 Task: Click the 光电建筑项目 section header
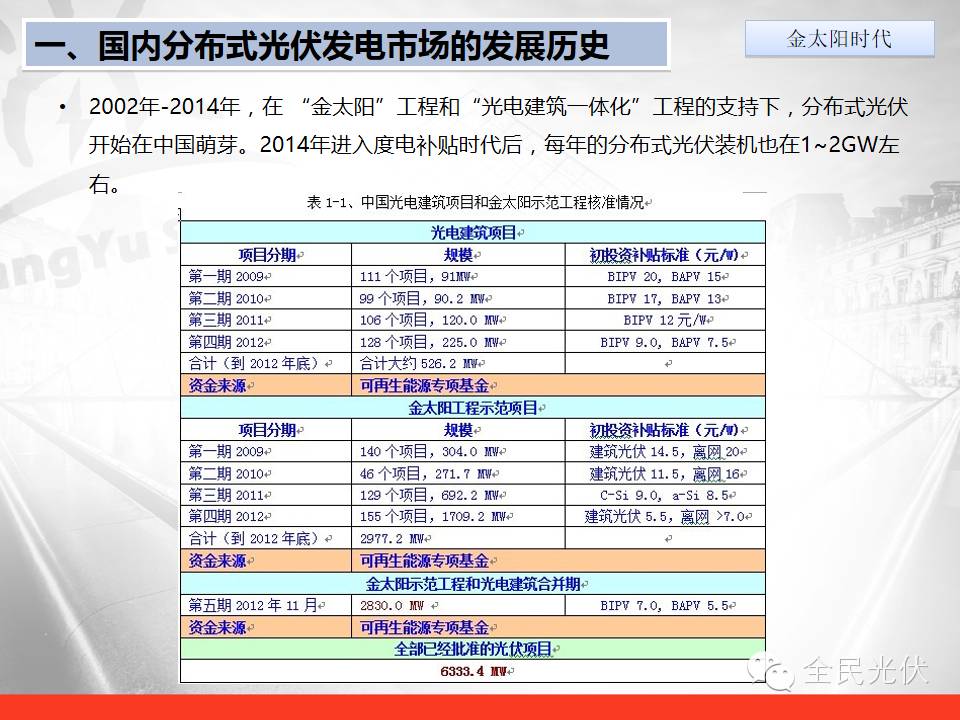[473, 233]
